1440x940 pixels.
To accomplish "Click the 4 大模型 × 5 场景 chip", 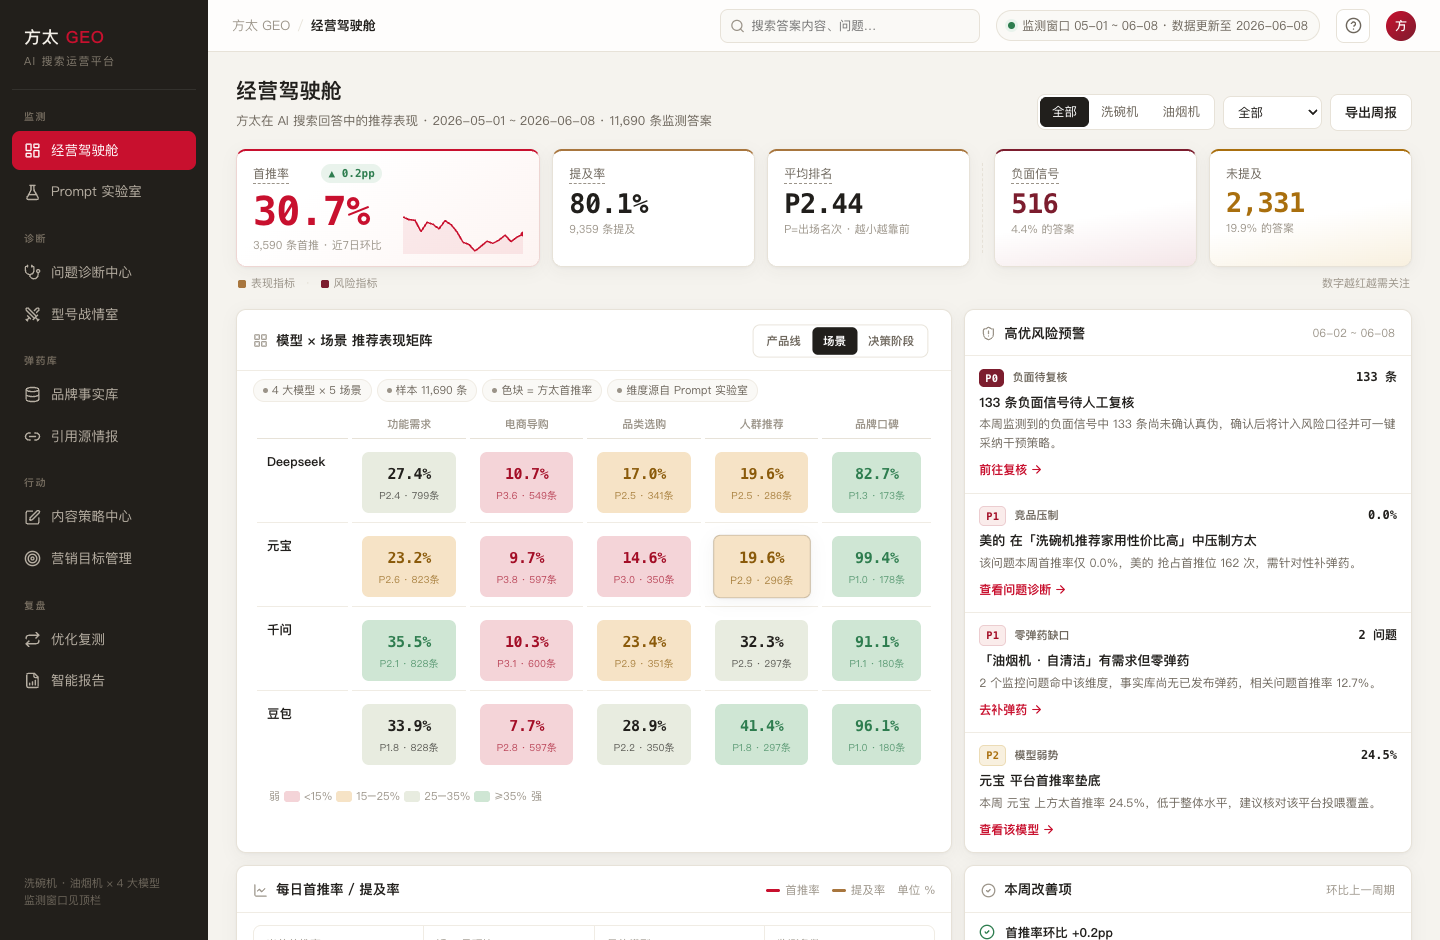I will pos(312,390).
